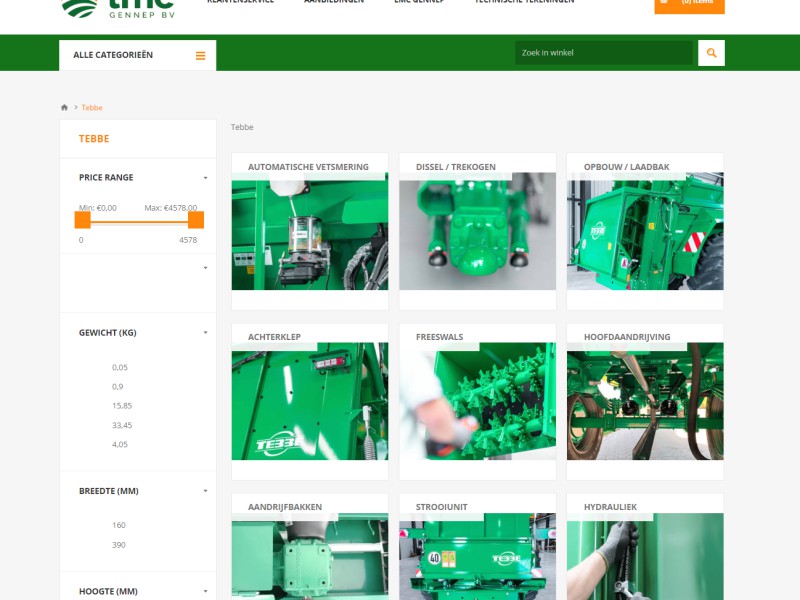Click the TEBBE sidebar heading

pyautogui.click(x=94, y=139)
